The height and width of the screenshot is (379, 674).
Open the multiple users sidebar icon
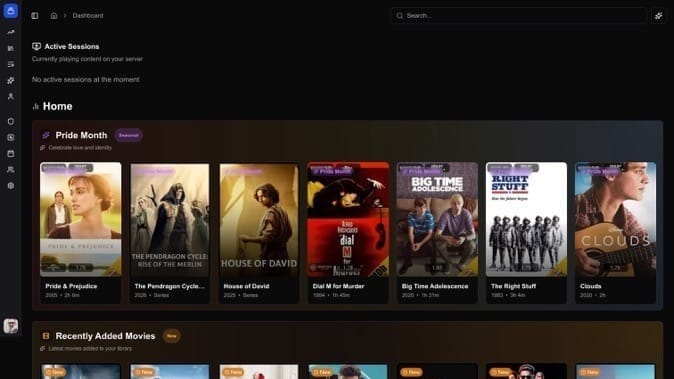point(11,170)
